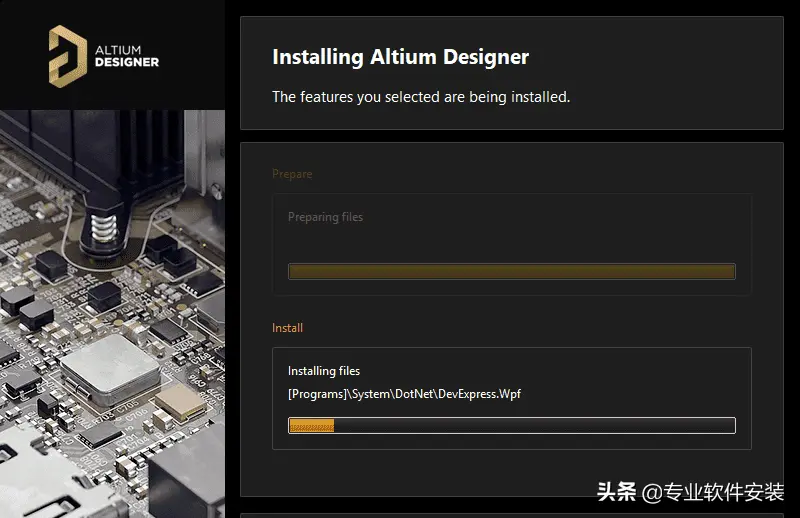Click the DevExpress.Wpf file path text
Screen dimensions: 800x518
click(405, 394)
